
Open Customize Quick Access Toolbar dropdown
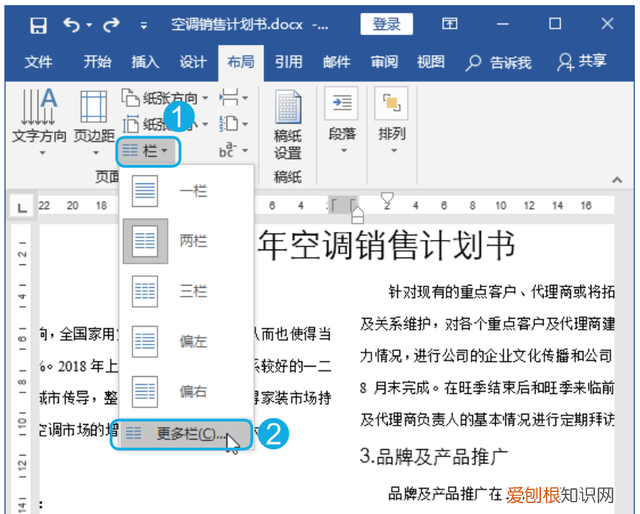tap(143, 26)
